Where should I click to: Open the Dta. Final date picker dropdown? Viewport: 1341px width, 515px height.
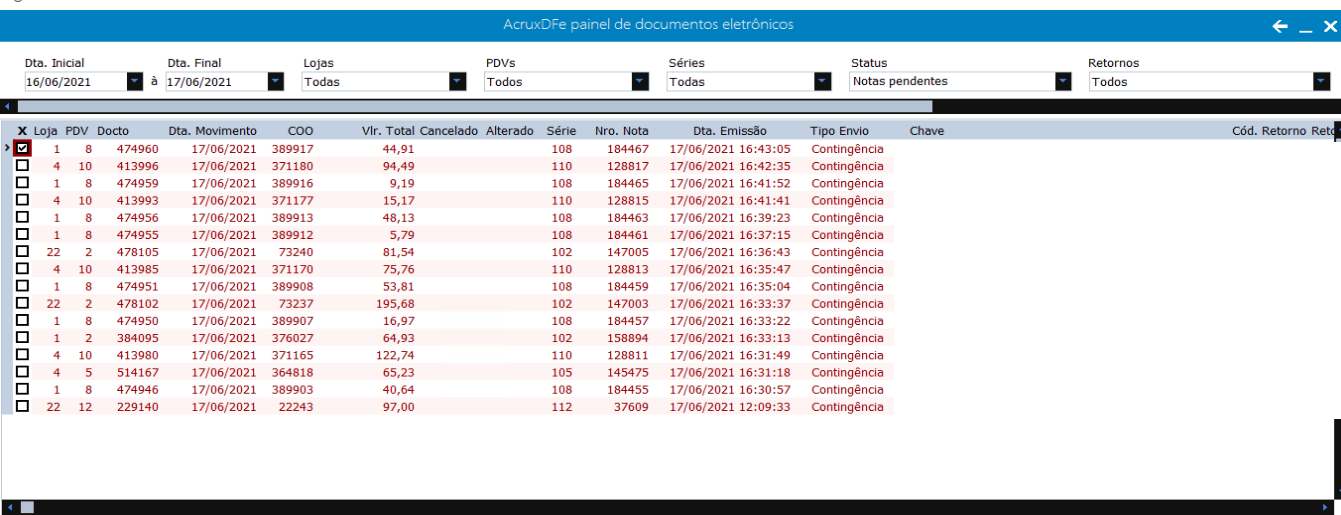[276, 82]
